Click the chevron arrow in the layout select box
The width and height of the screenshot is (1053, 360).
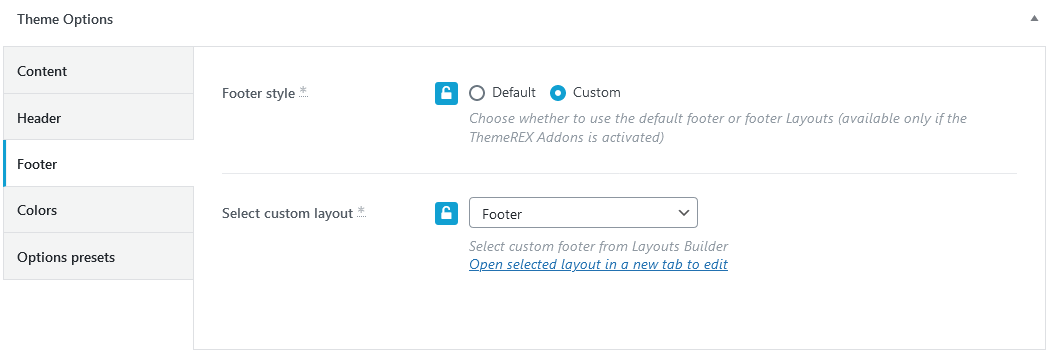point(684,213)
